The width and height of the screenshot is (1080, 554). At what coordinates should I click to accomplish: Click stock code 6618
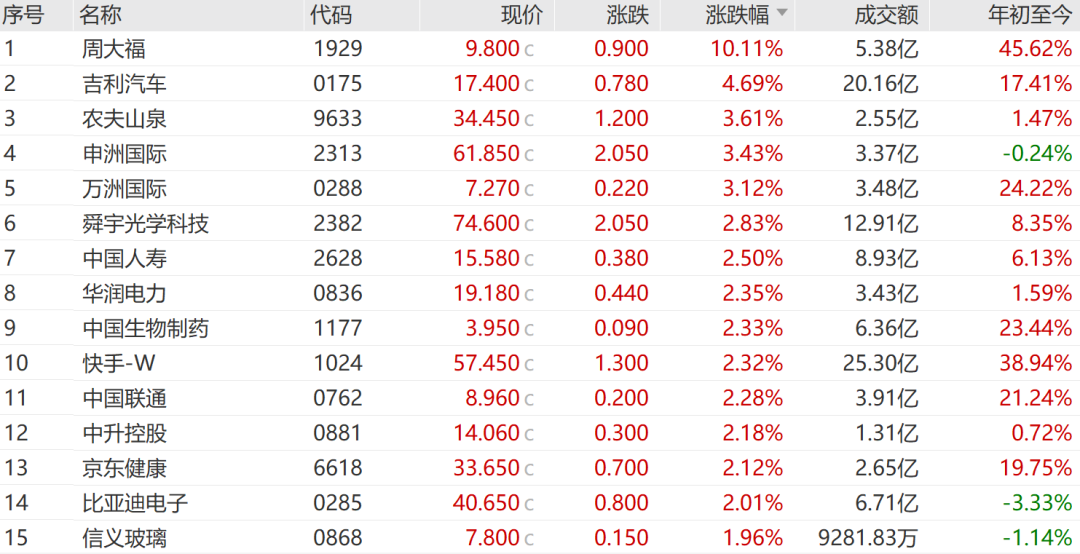338,468
